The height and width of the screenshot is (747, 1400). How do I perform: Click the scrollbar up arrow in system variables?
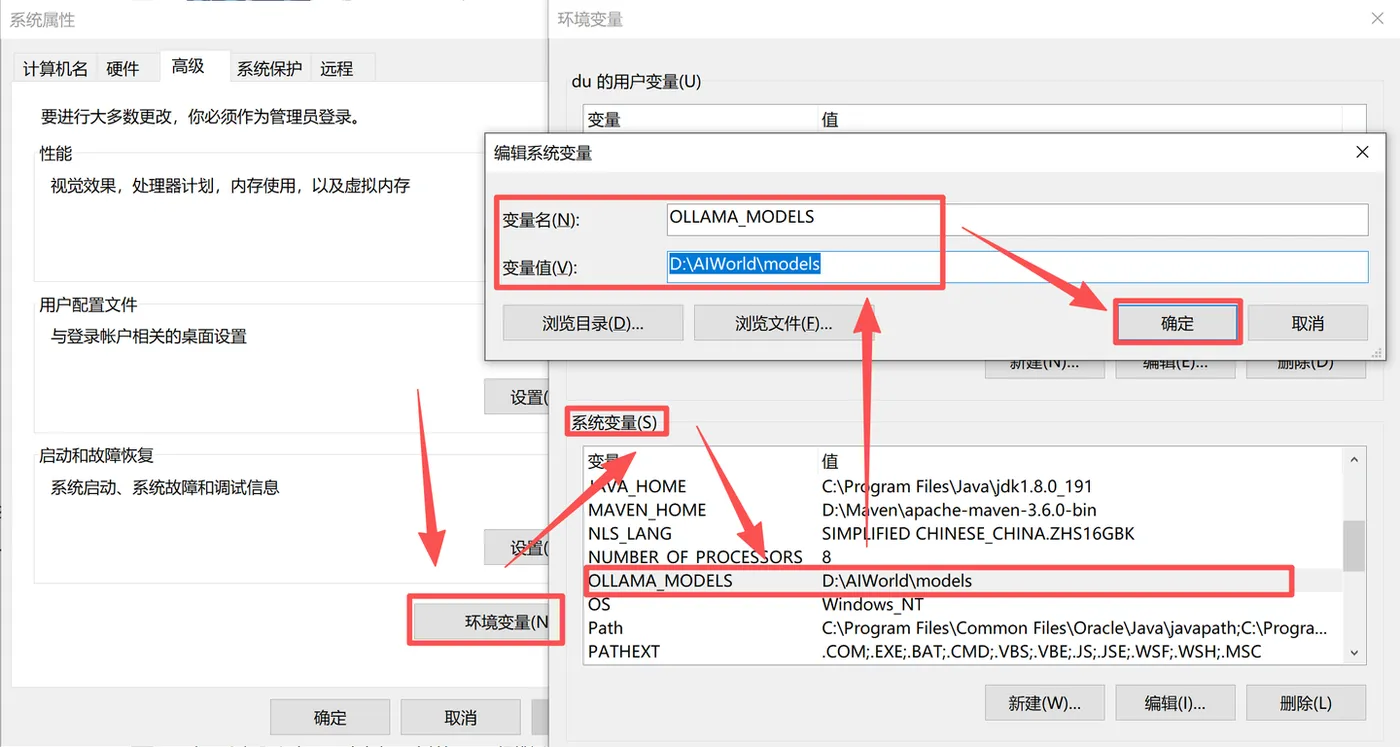(x=1354, y=460)
